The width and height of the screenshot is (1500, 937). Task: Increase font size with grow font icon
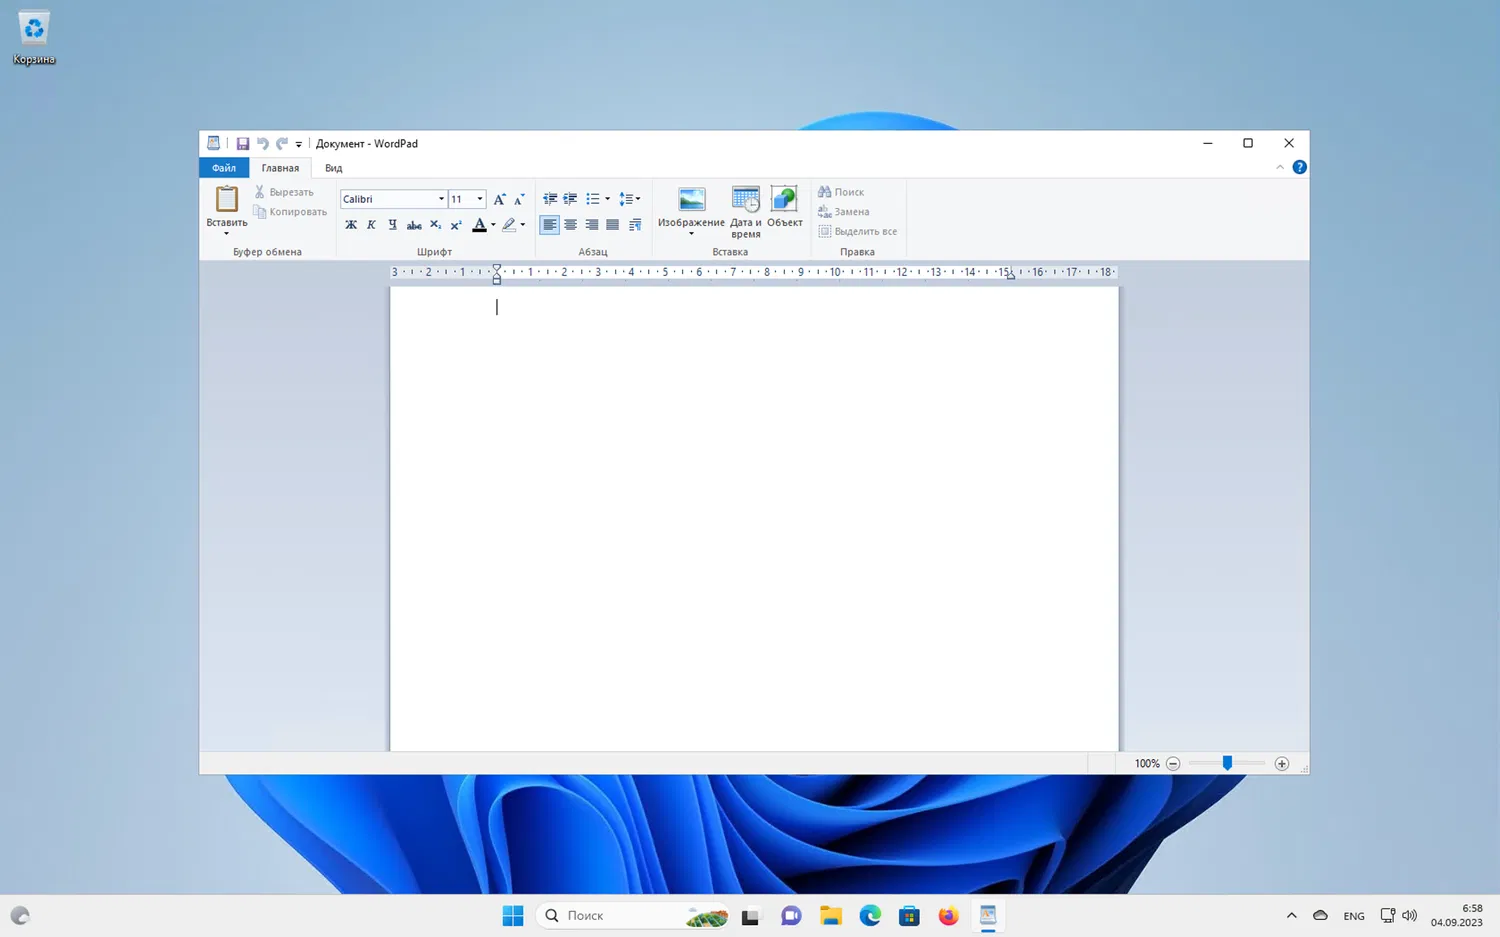(499, 199)
